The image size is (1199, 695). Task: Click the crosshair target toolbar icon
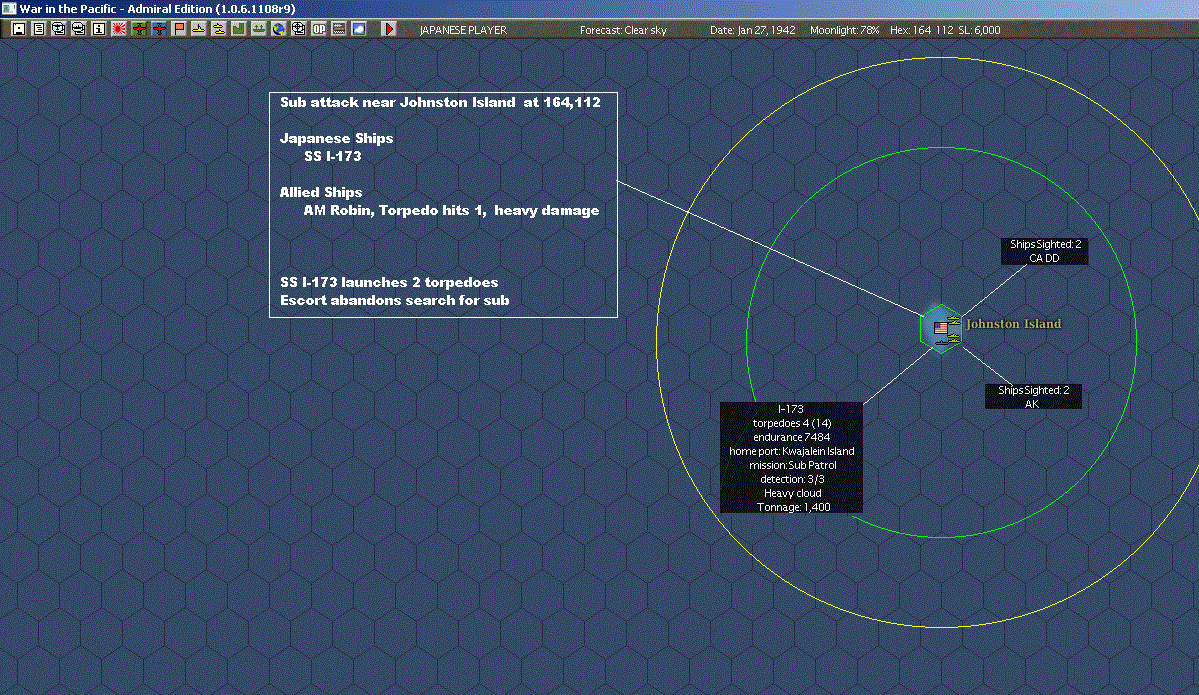[x=298, y=29]
